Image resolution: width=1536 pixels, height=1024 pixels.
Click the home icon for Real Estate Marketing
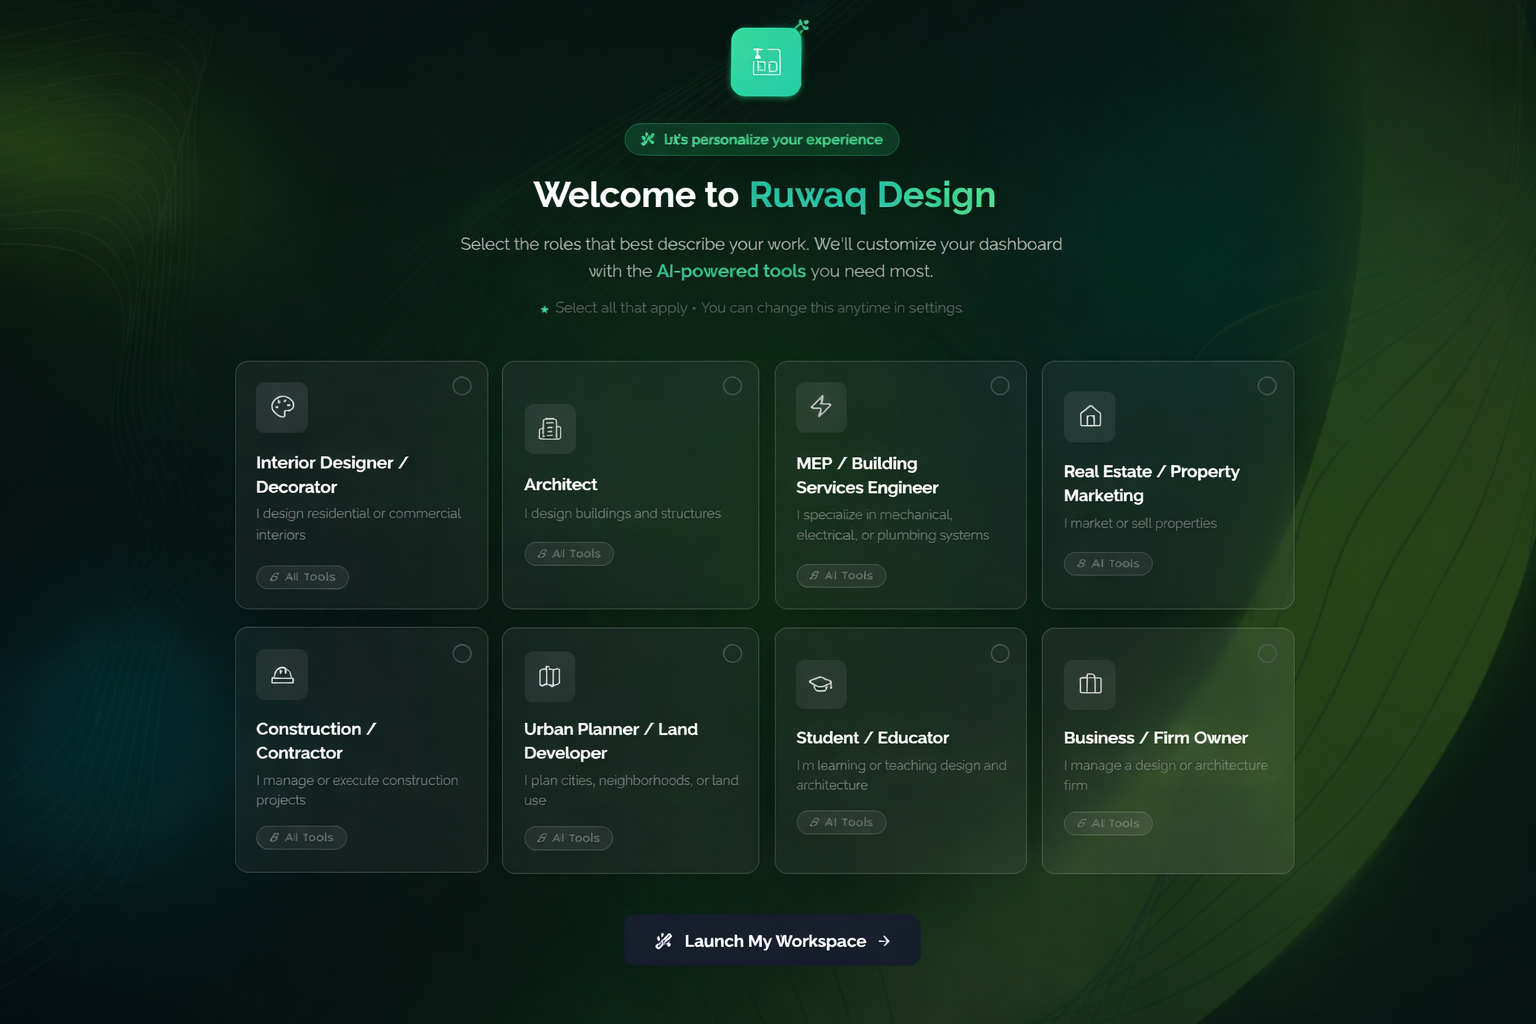[x=1089, y=417]
